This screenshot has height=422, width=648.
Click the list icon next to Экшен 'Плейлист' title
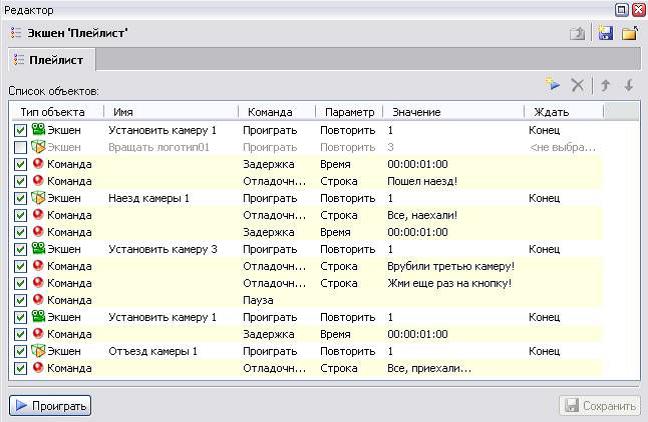16,33
